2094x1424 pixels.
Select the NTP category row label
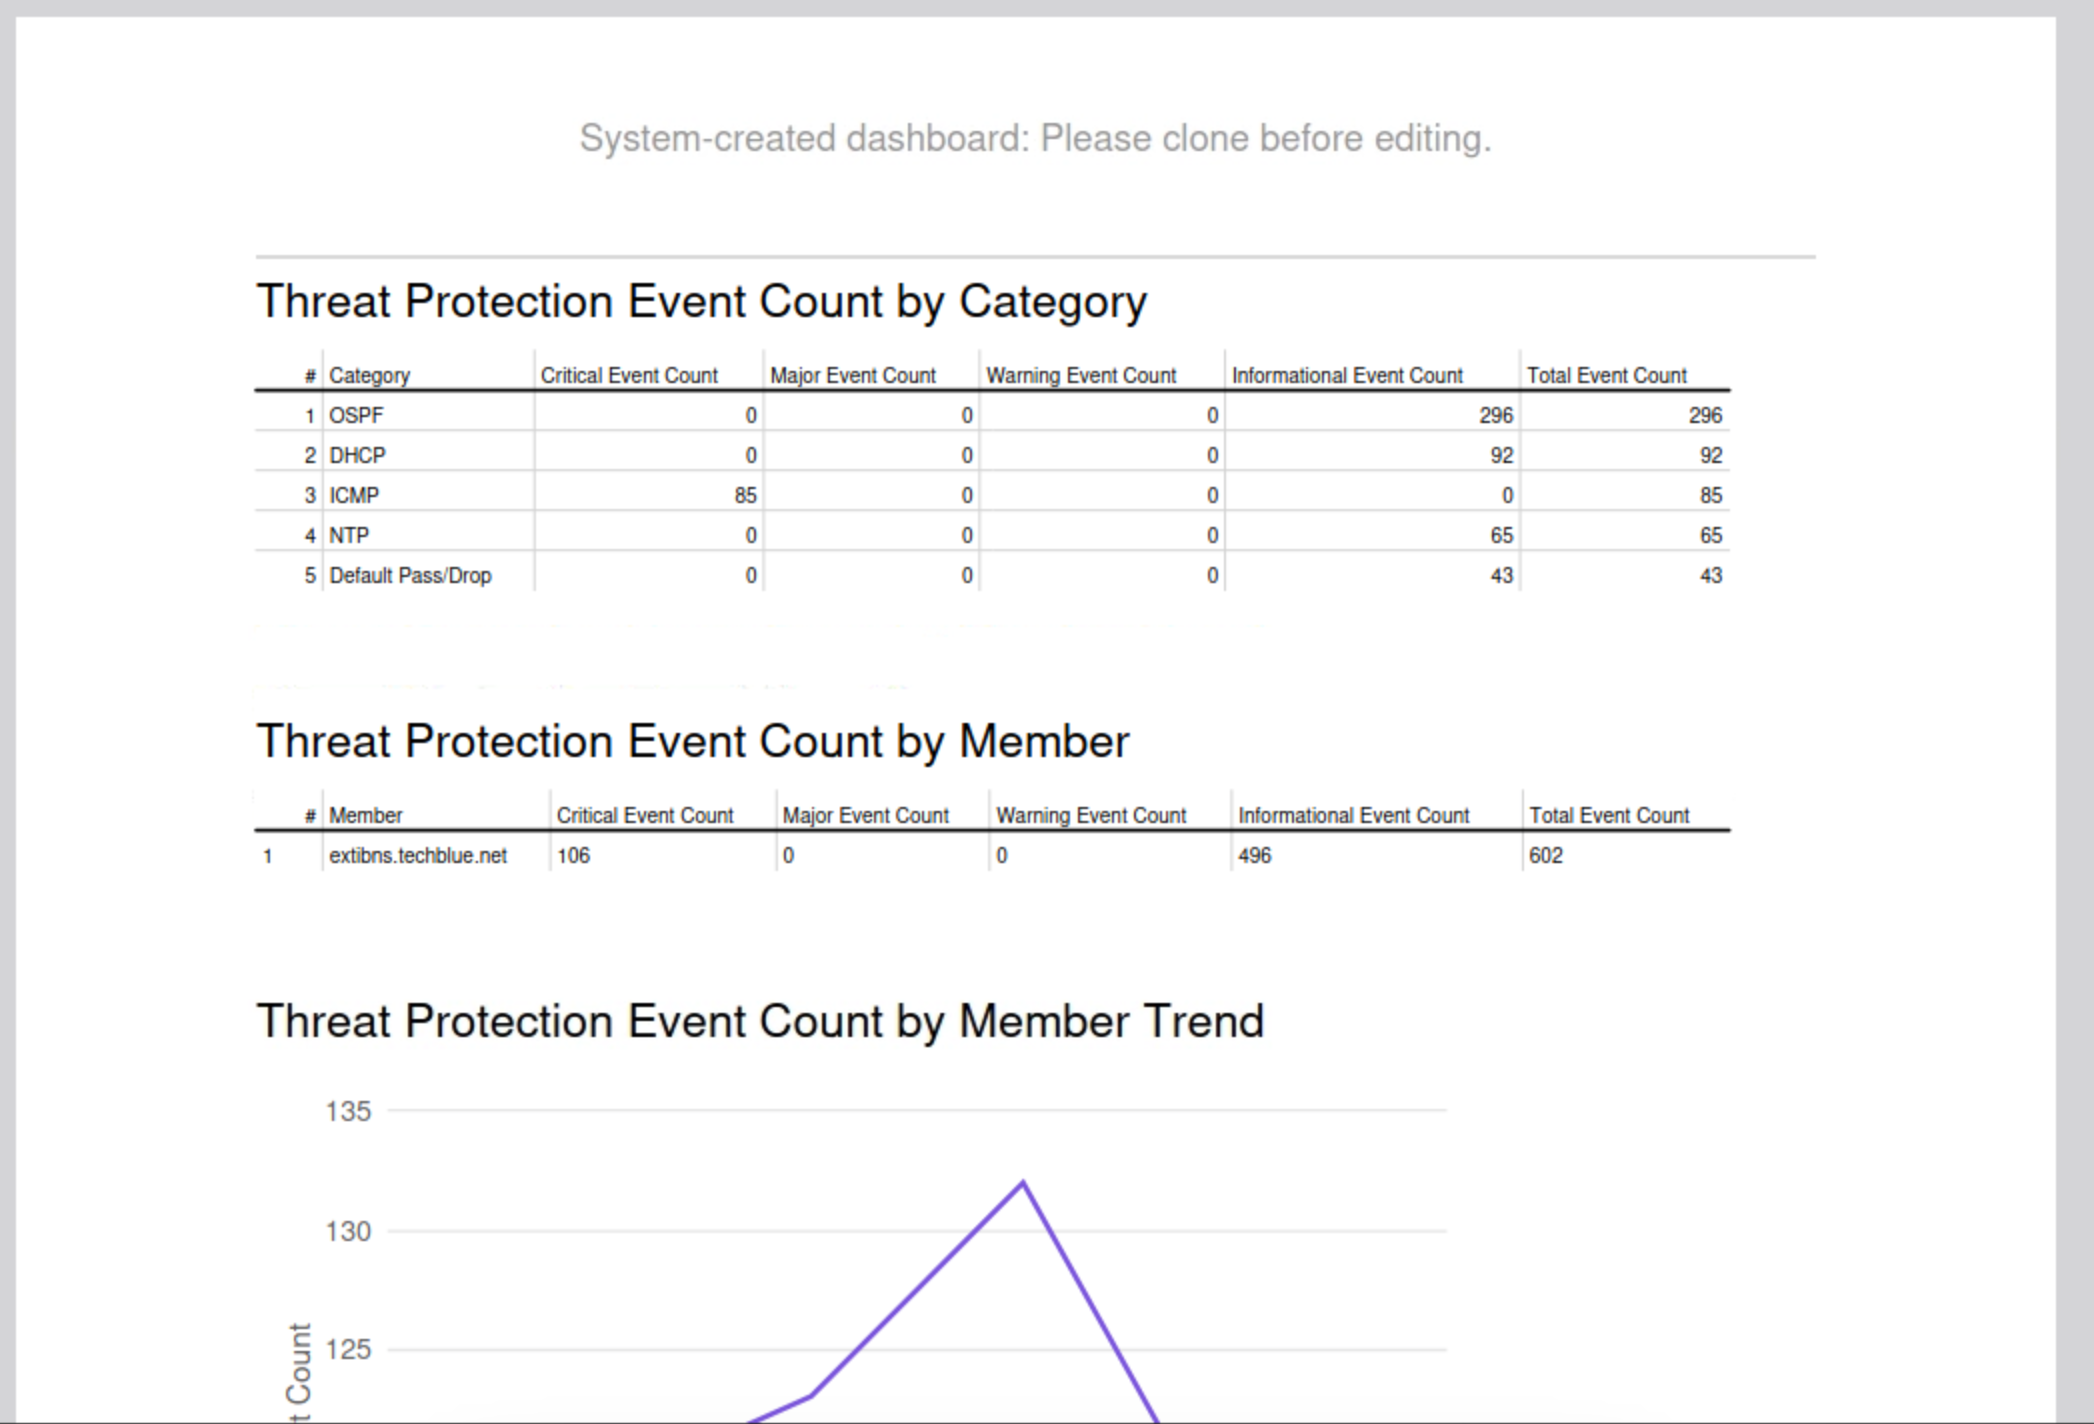(x=349, y=535)
